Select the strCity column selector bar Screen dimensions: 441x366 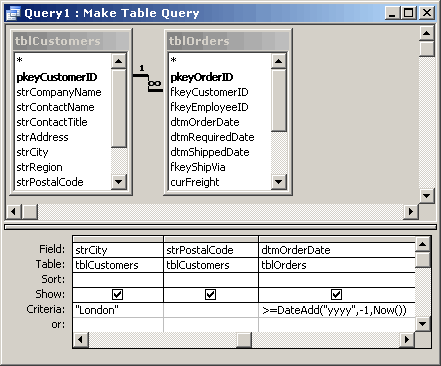coord(118,239)
